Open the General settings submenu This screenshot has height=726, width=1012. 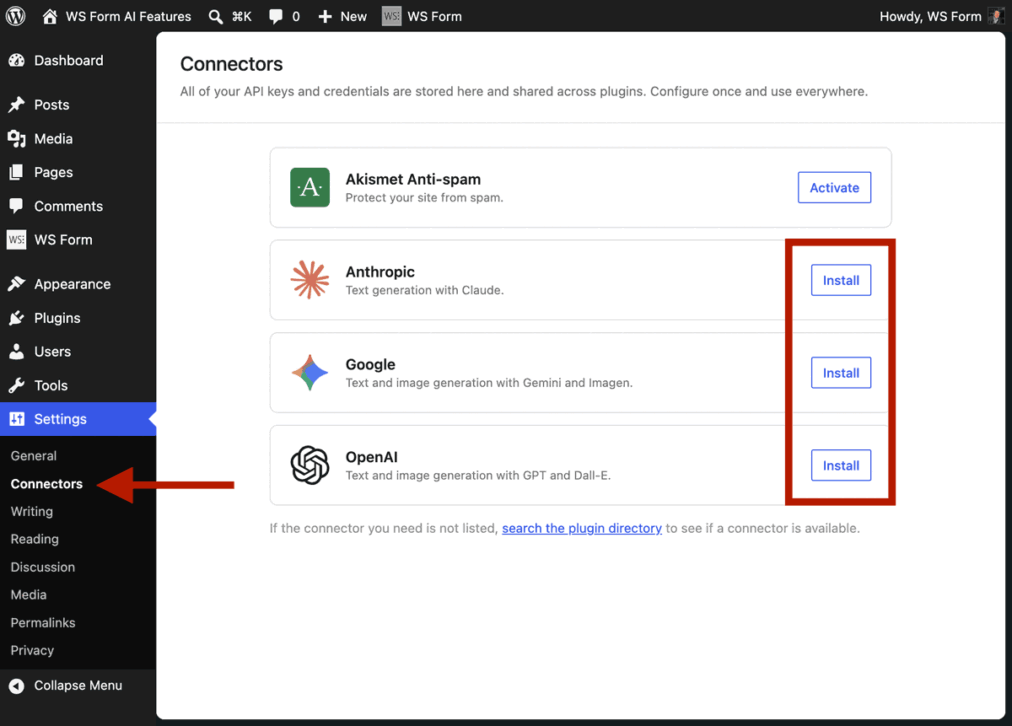click(x=34, y=456)
